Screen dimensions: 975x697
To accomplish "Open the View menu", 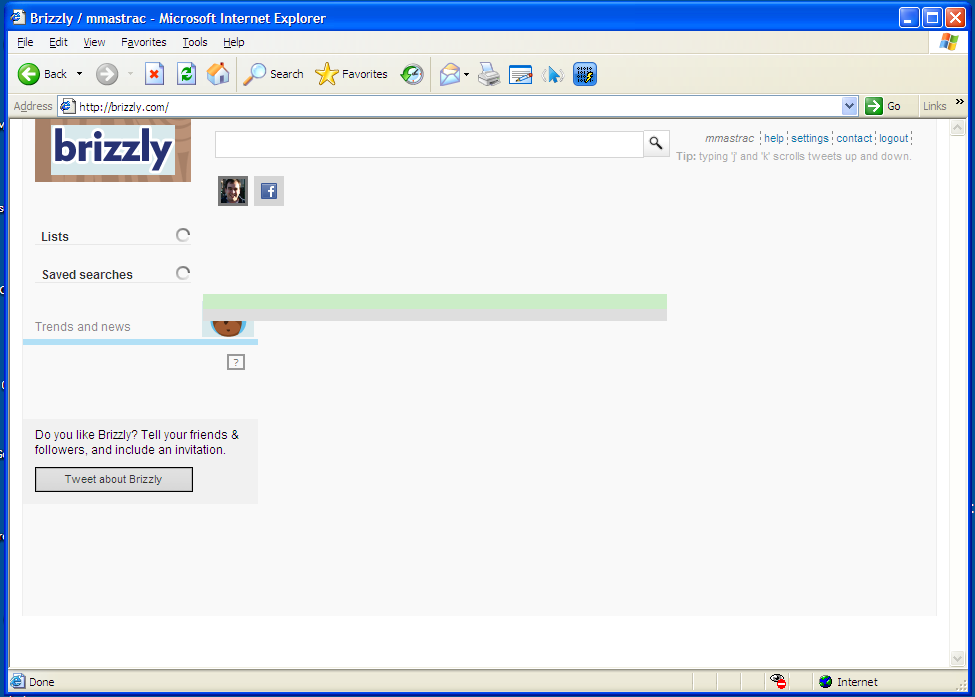I will click(95, 42).
